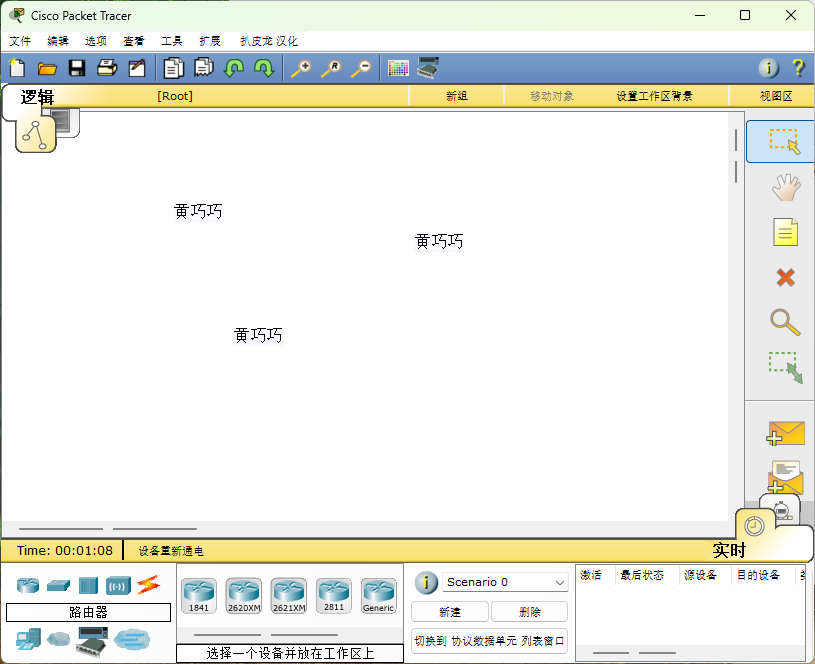Activate the Place Note tool

(x=785, y=232)
